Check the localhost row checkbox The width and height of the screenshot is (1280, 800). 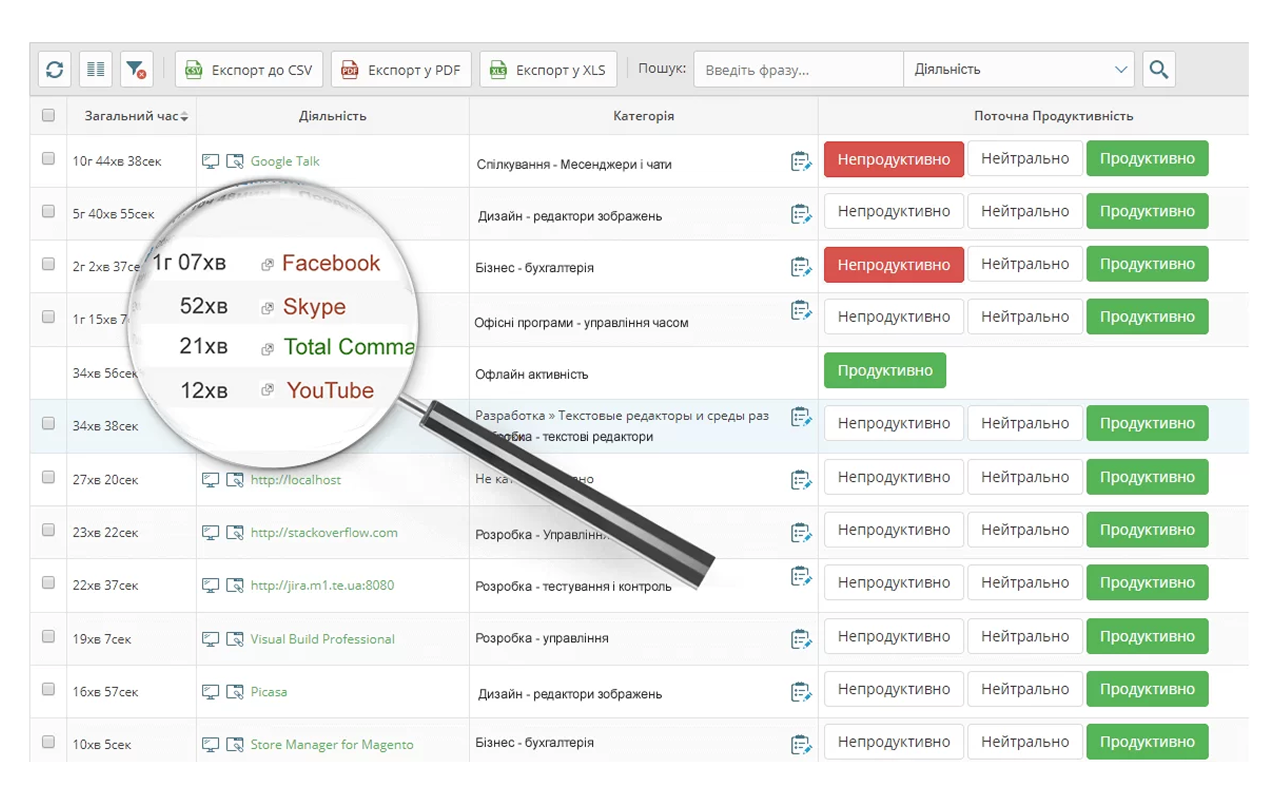click(x=48, y=477)
